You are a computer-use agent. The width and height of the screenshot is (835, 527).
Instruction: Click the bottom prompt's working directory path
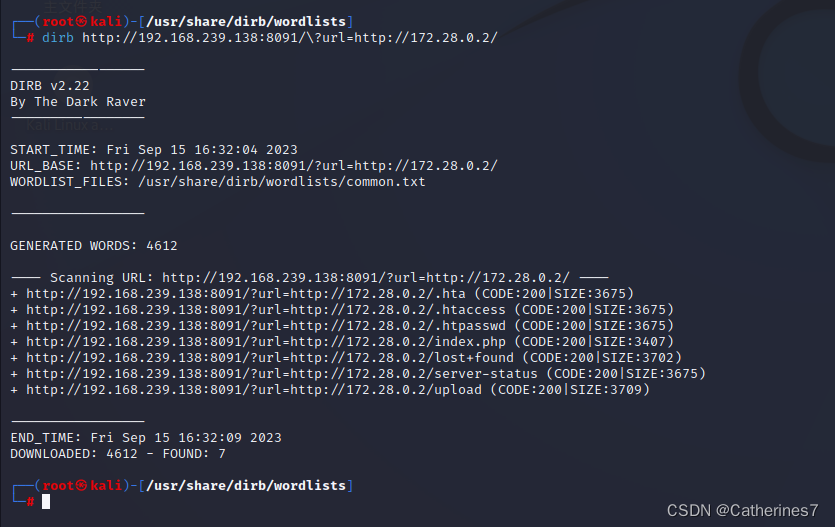pos(246,486)
